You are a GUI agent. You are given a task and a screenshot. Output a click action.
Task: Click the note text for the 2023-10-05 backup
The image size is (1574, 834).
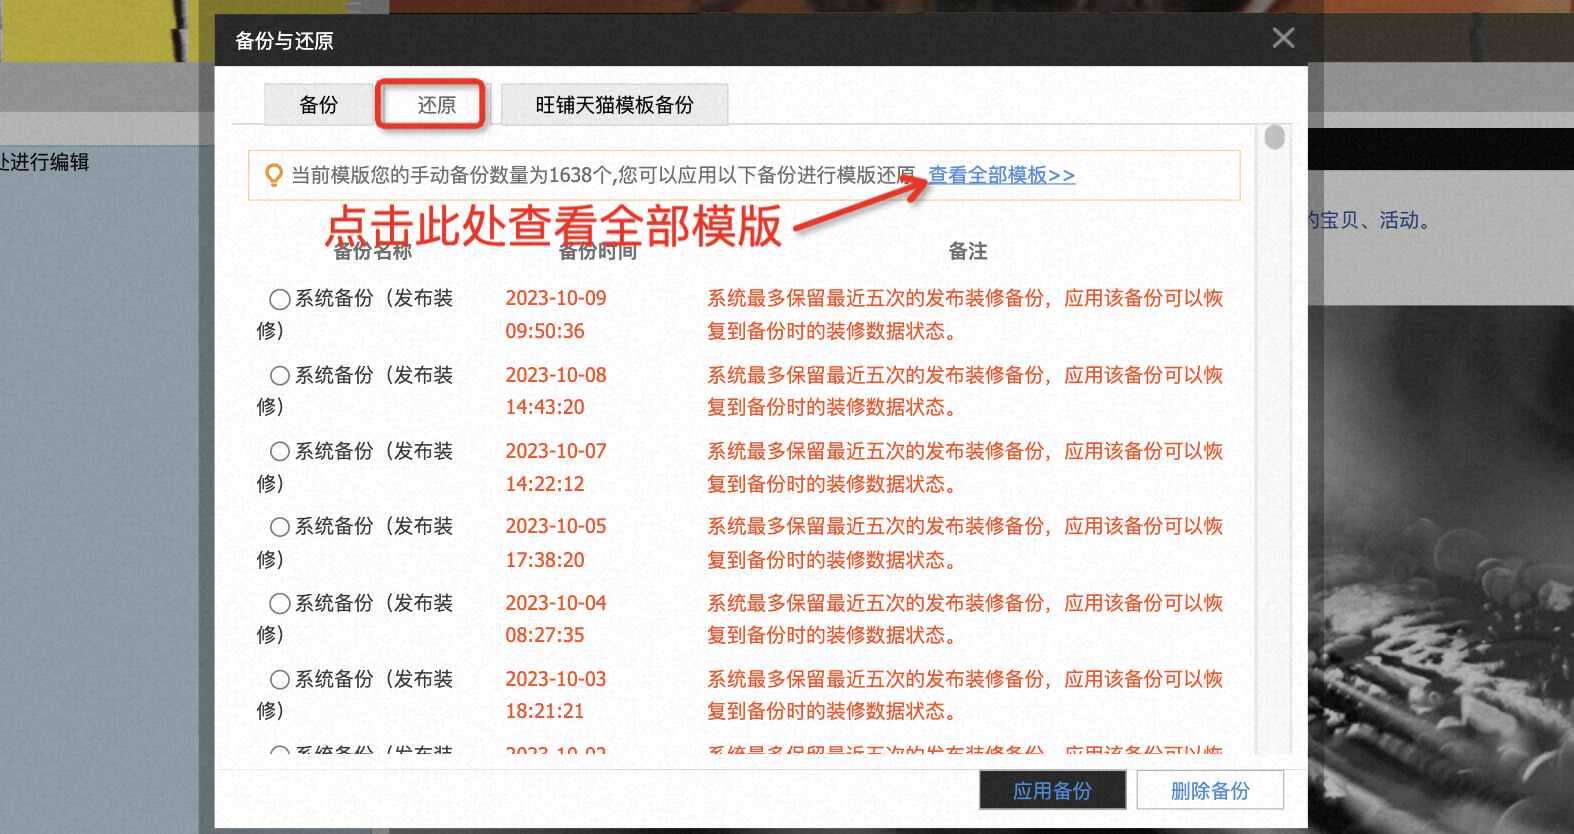pos(965,543)
